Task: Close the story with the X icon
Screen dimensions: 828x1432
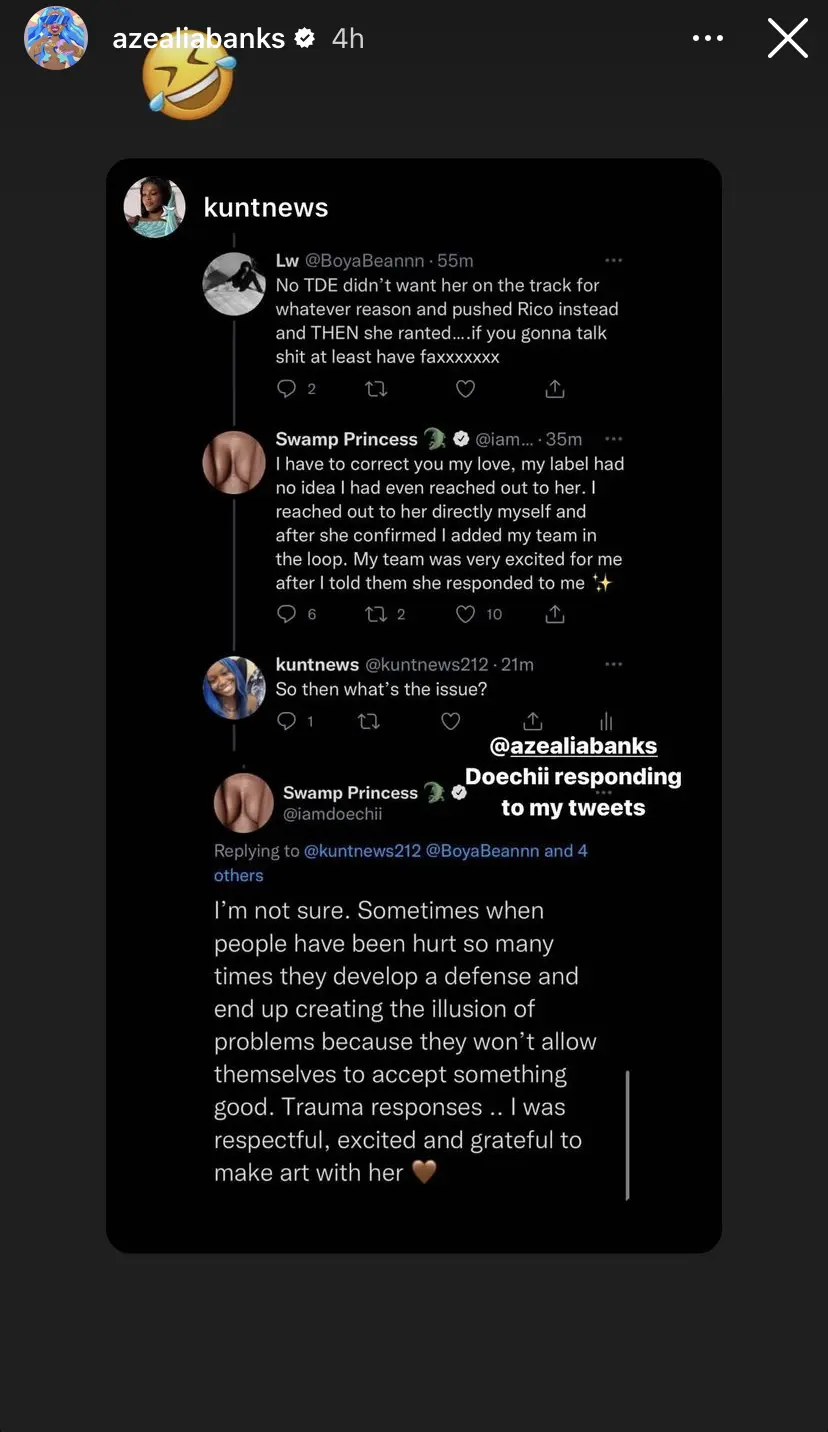Action: pyautogui.click(x=788, y=38)
